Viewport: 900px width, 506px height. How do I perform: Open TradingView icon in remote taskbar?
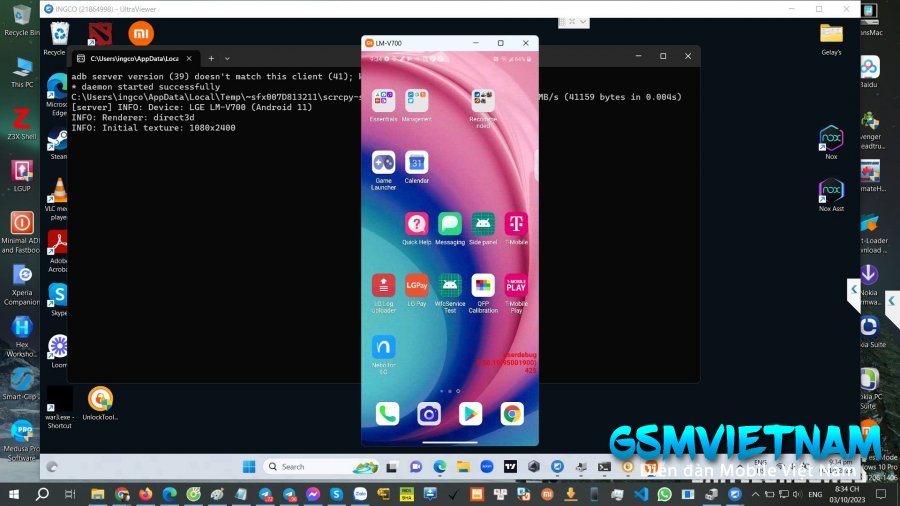click(510, 466)
